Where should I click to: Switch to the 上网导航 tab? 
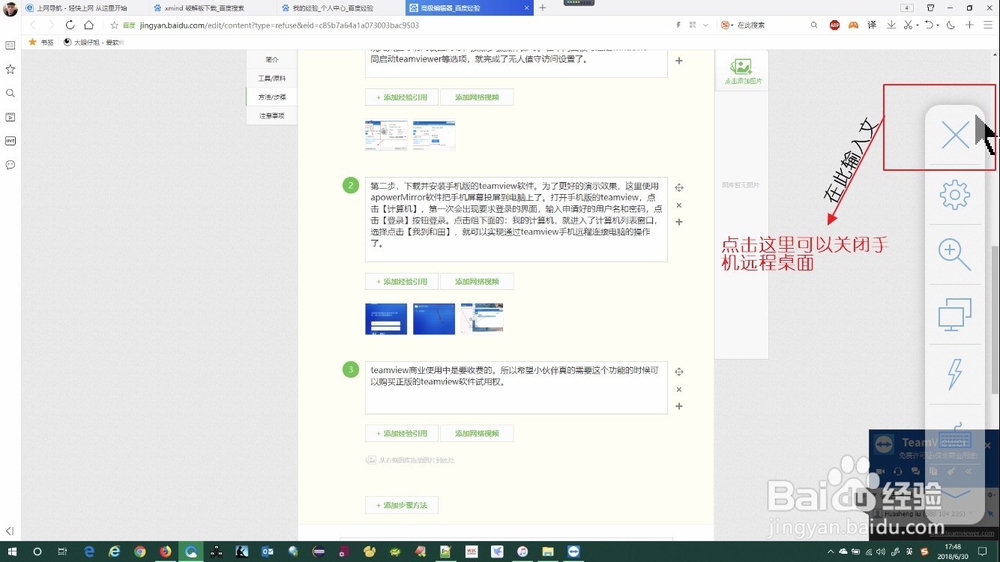pyautogui.click(x=82, y=8)
